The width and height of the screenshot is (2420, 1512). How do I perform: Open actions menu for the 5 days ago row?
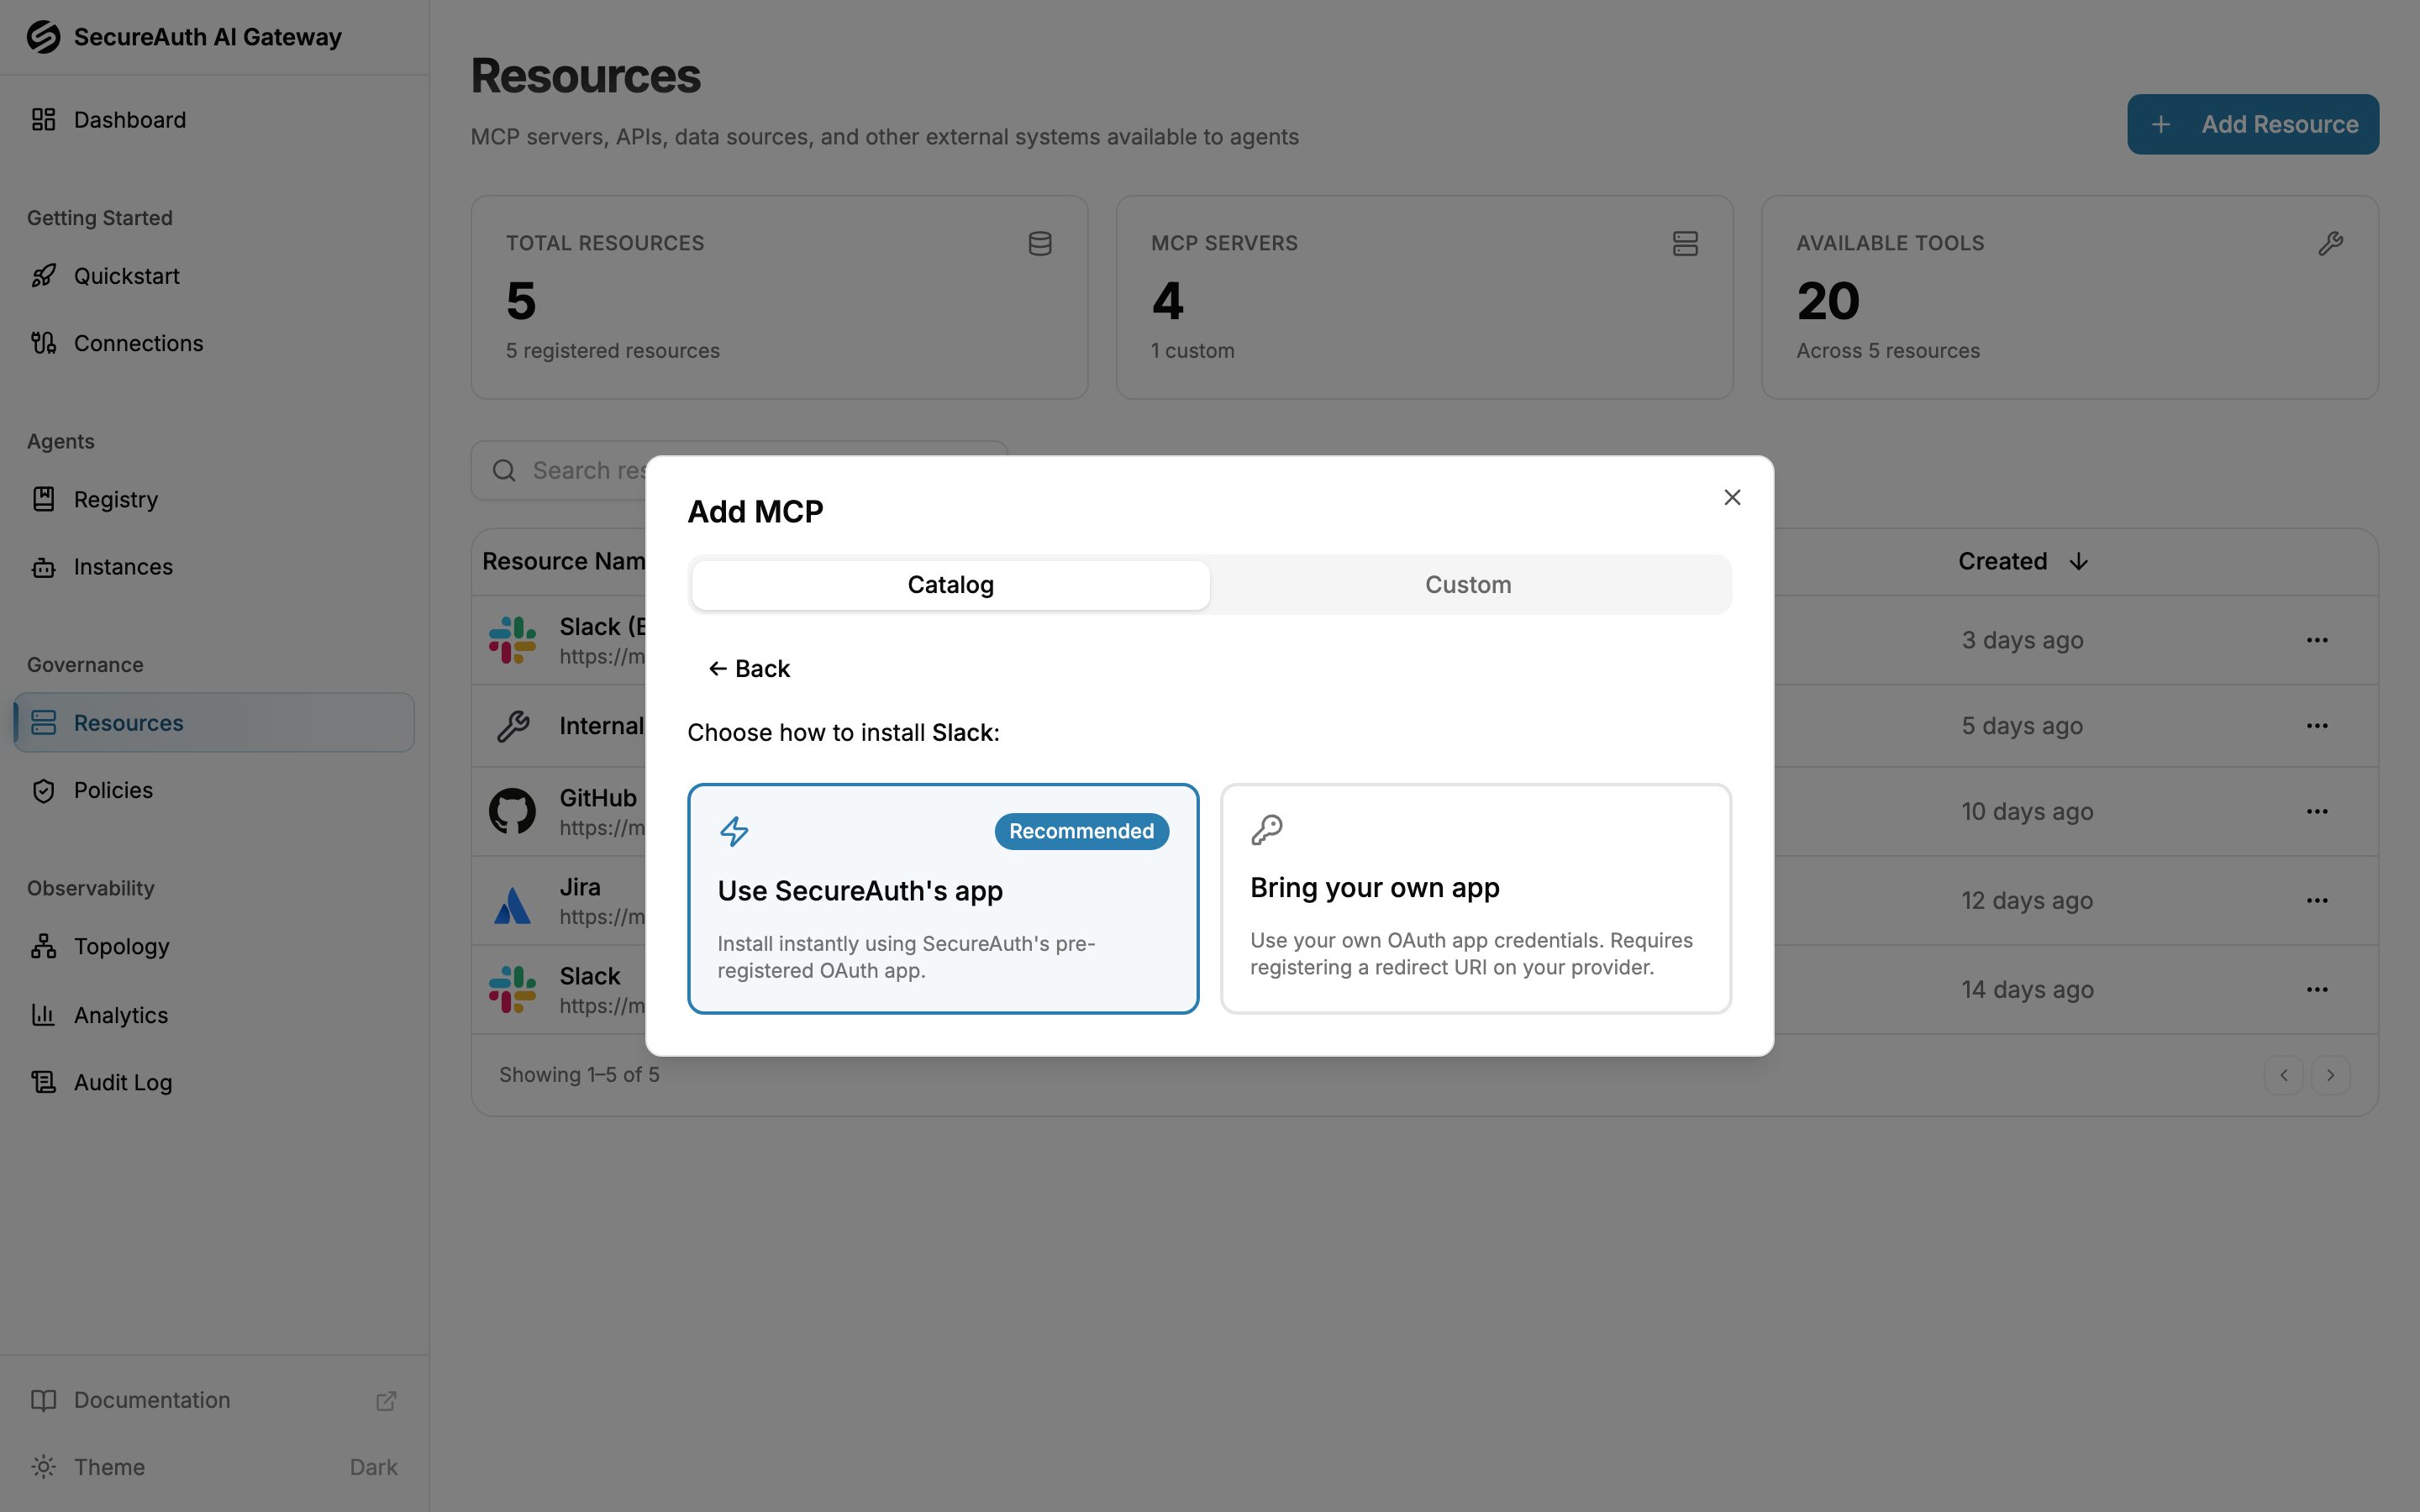click(2317, 726)
